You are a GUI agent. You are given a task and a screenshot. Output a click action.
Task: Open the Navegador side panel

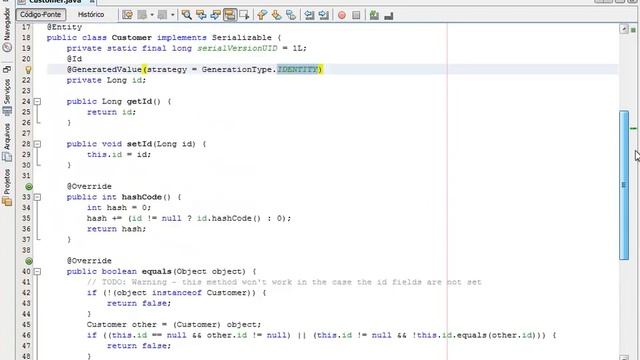click(x=7, y=29)
